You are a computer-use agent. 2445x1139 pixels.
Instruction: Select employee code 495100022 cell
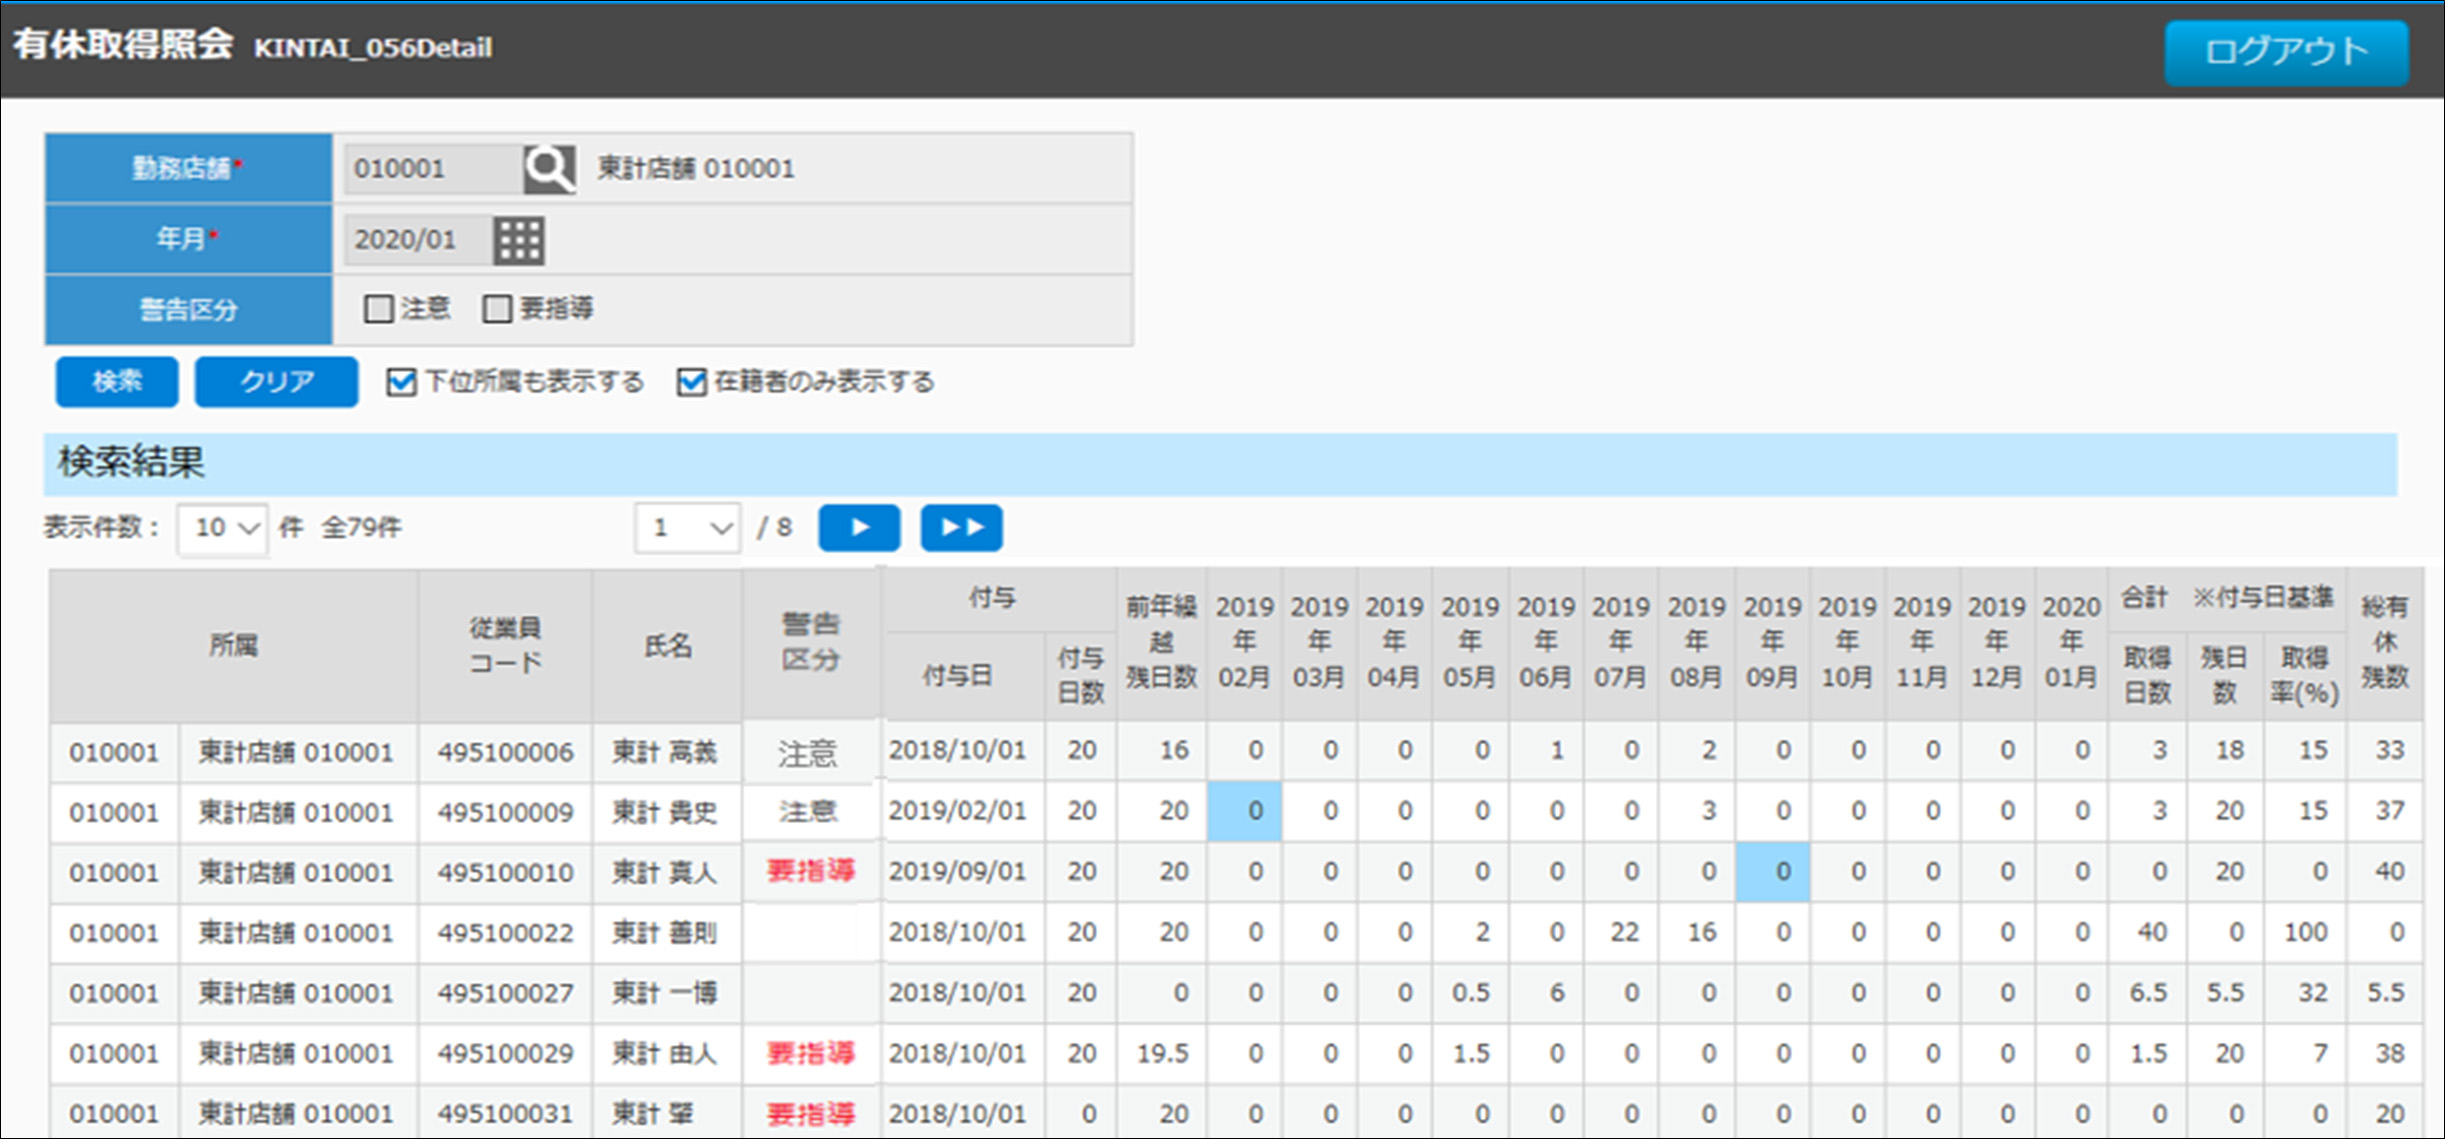[x=505, y=933]
